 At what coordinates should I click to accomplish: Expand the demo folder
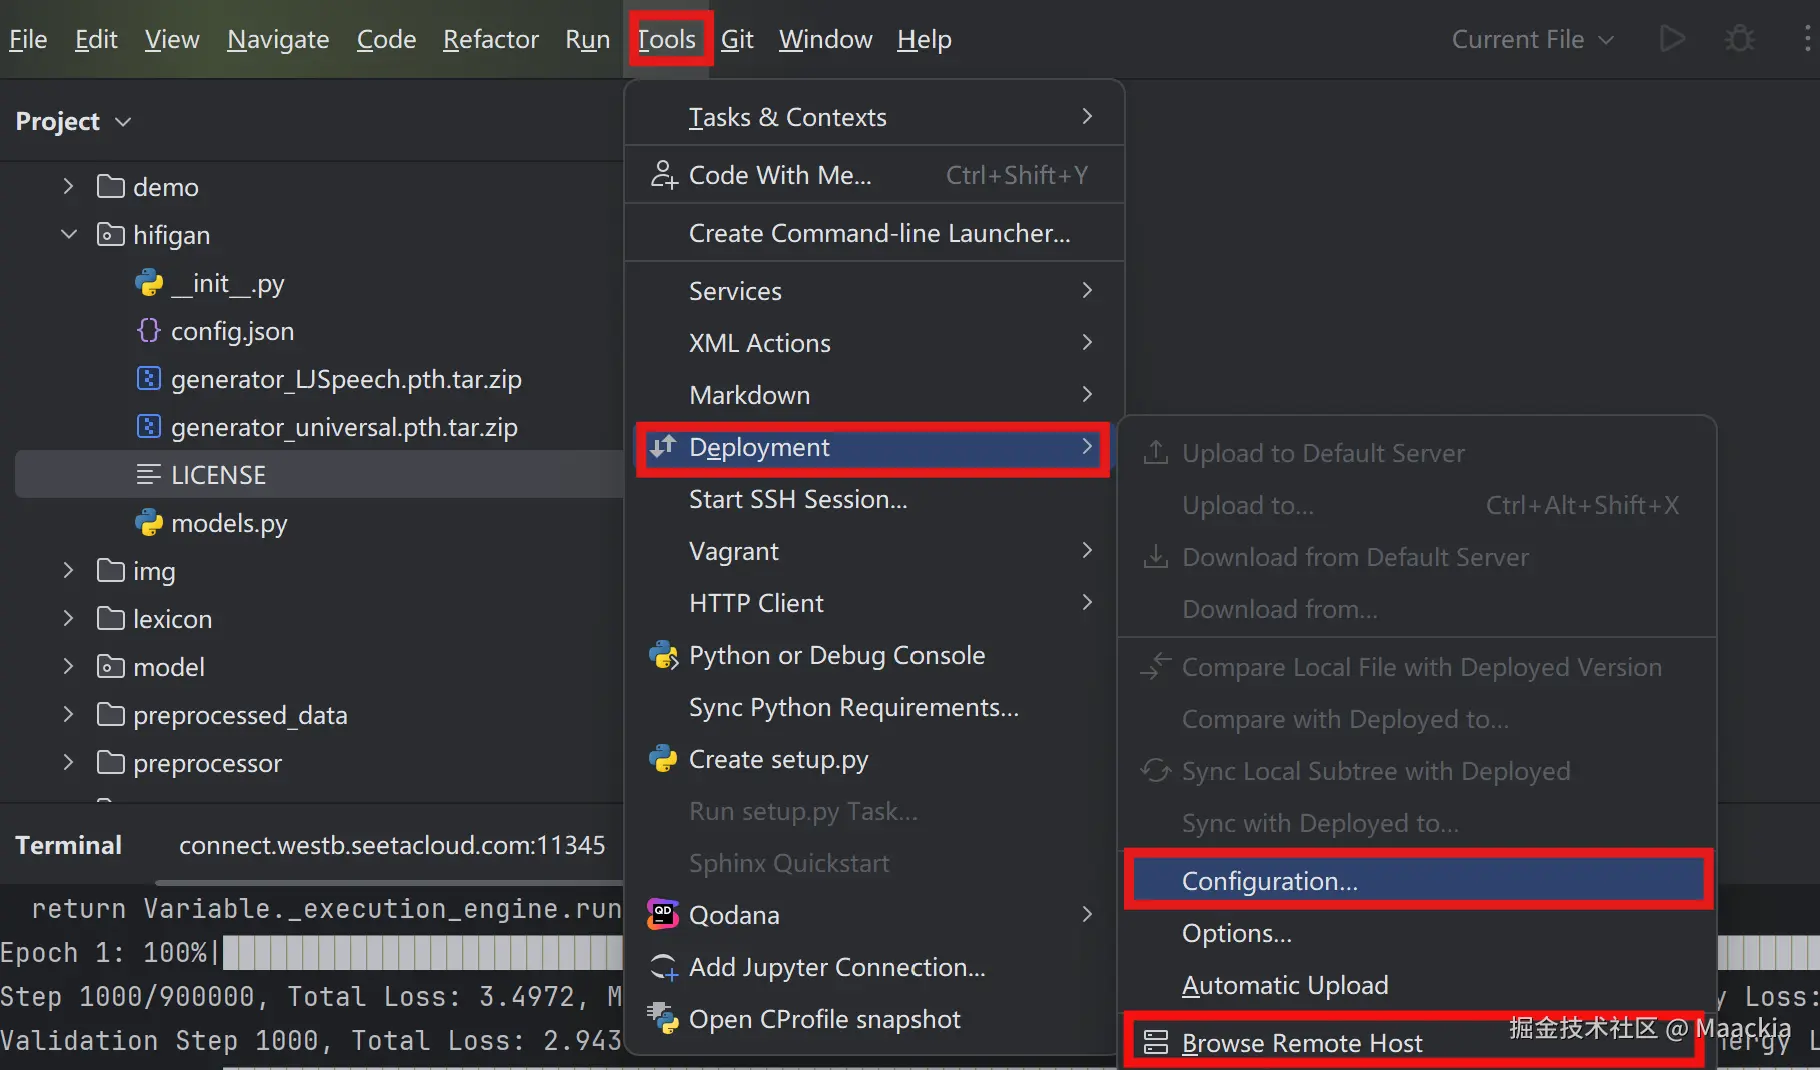coord(68,187)
